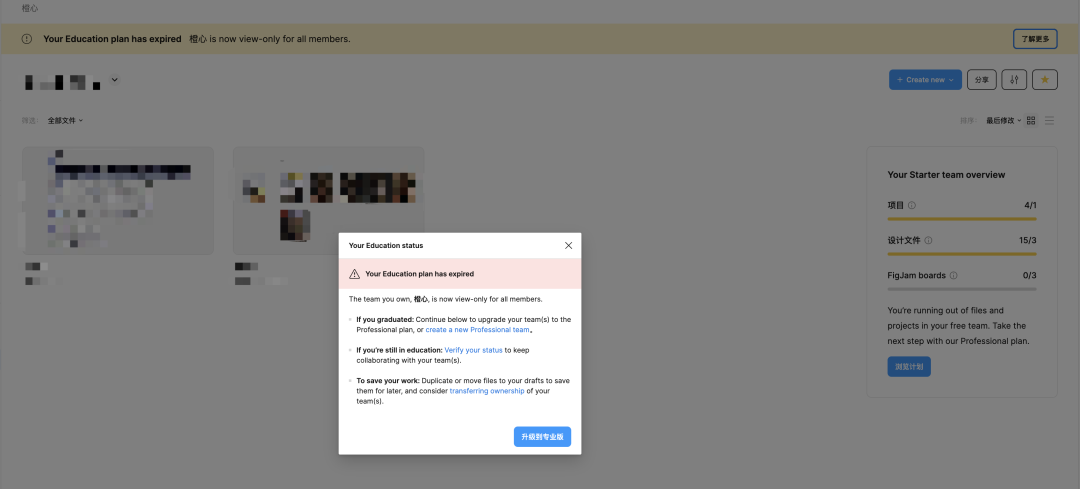Click the 升级到专业版 upgrade button
The image size is (1080, 489).
[542, 437]
